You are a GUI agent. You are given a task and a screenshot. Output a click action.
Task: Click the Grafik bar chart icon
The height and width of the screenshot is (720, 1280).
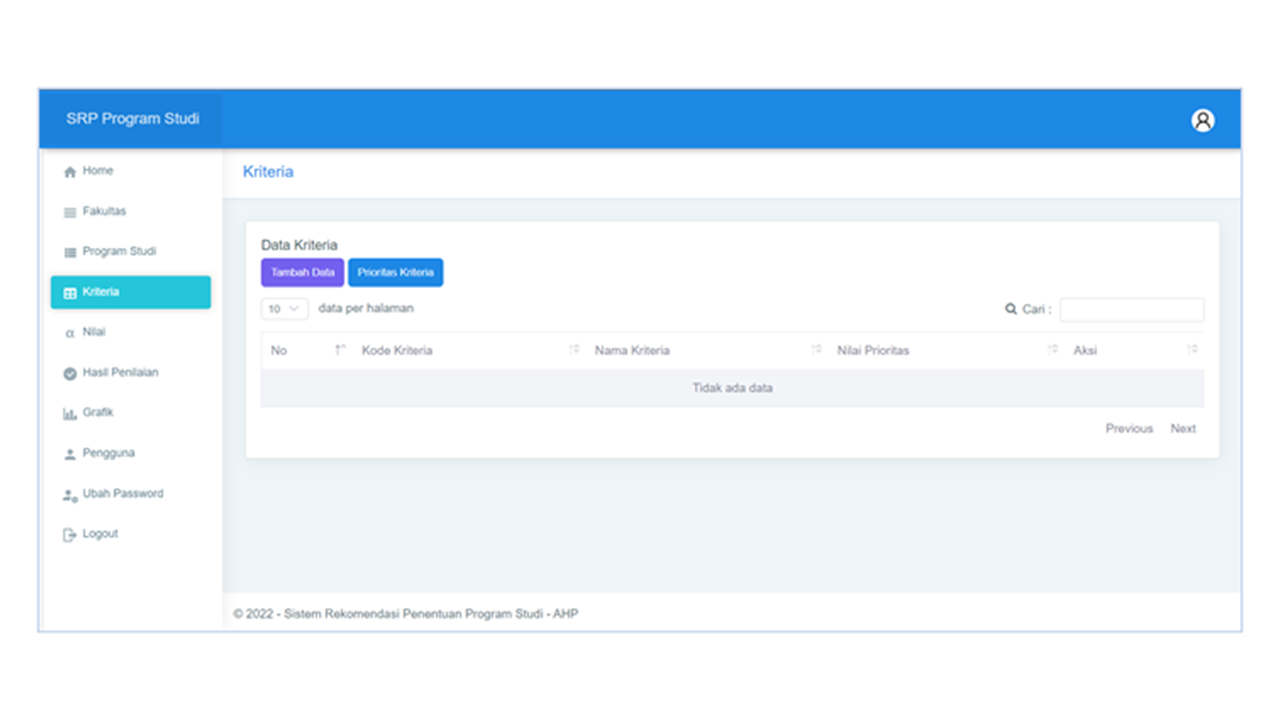tap(70, 413)
